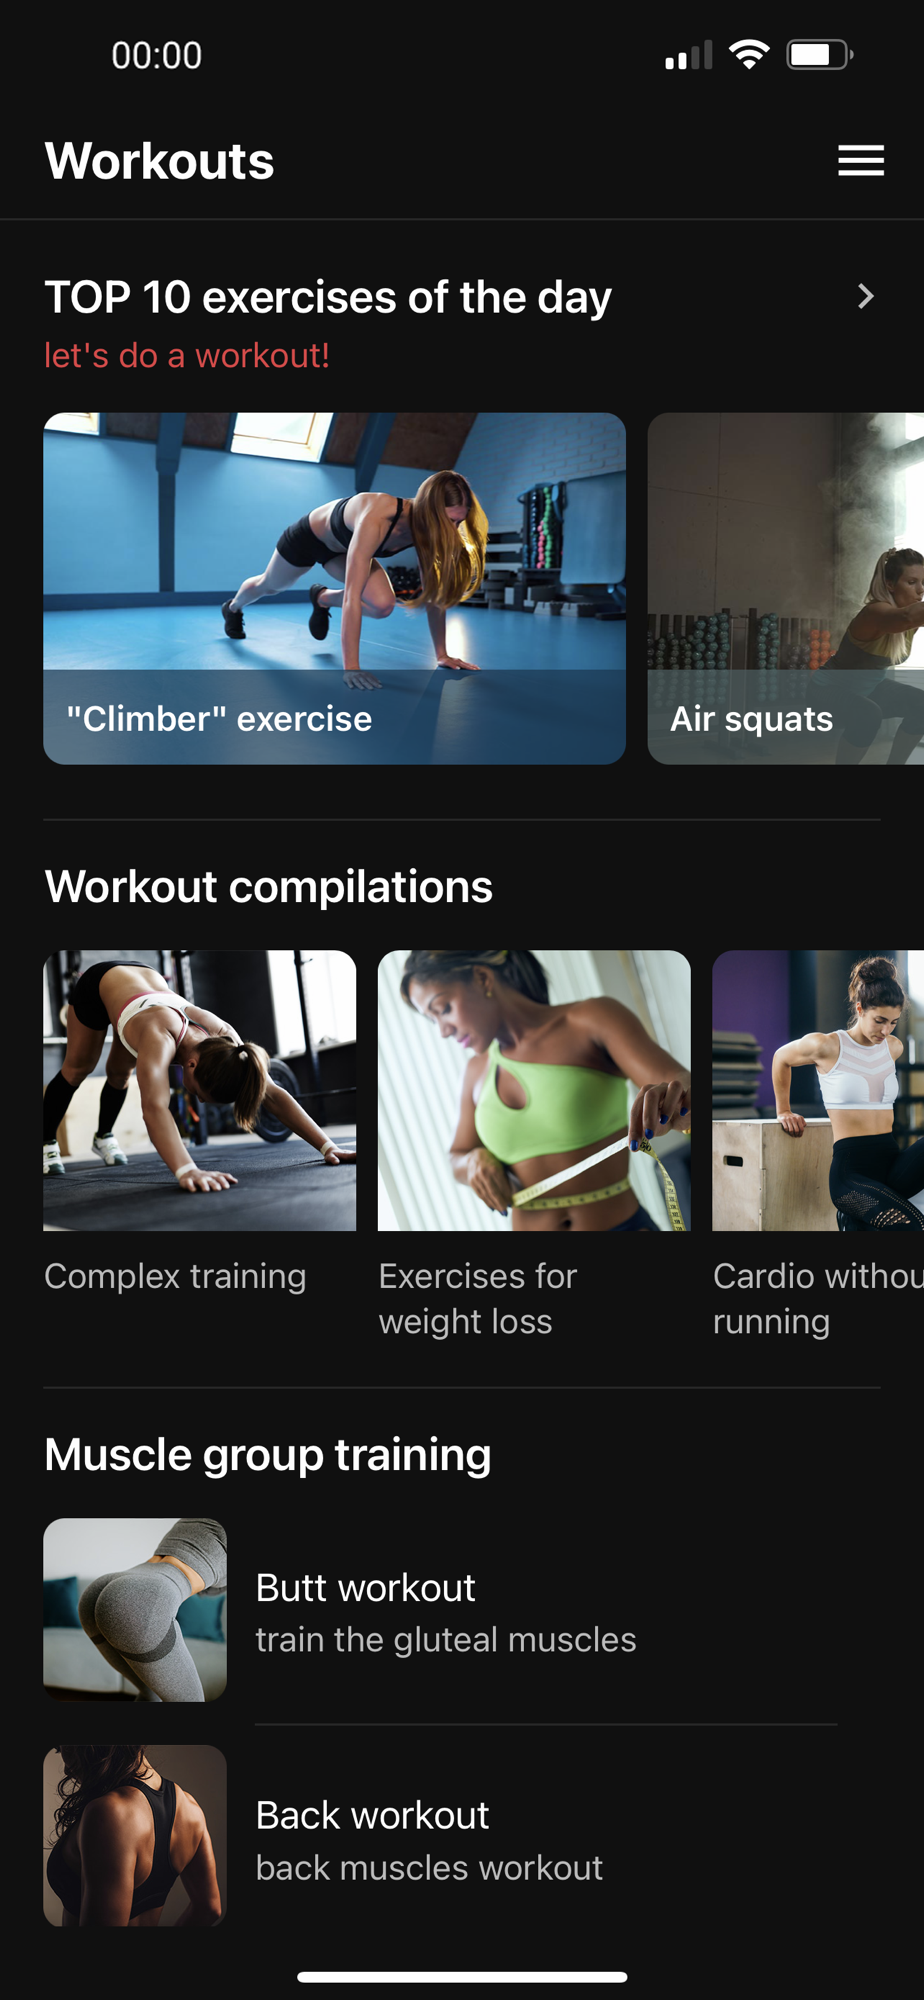Open the Air squats card
This screenshot has width=924, height=2000.
(x=786, y=588)
